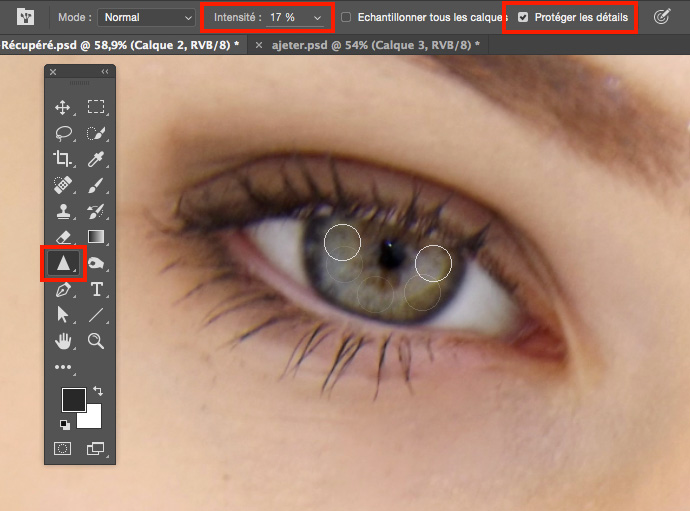Pick the Eyedropper tool
The height and width of the screenshot is (511, 690).
[x=97, y=159]
